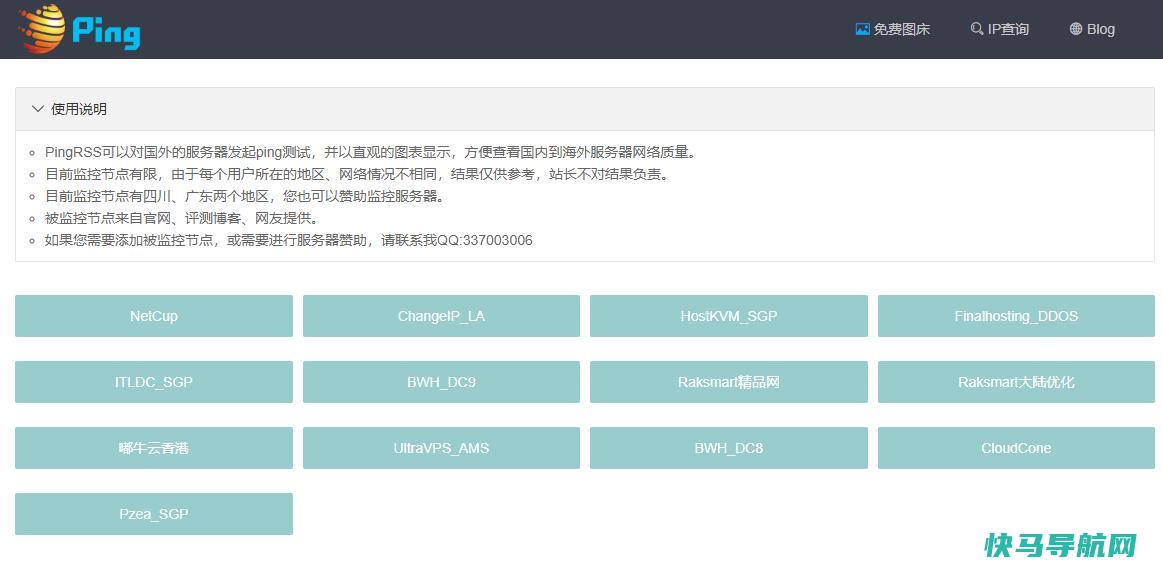Choose the BWH_DC9 node
This screenshot has height=567, width=1163.
441,382
